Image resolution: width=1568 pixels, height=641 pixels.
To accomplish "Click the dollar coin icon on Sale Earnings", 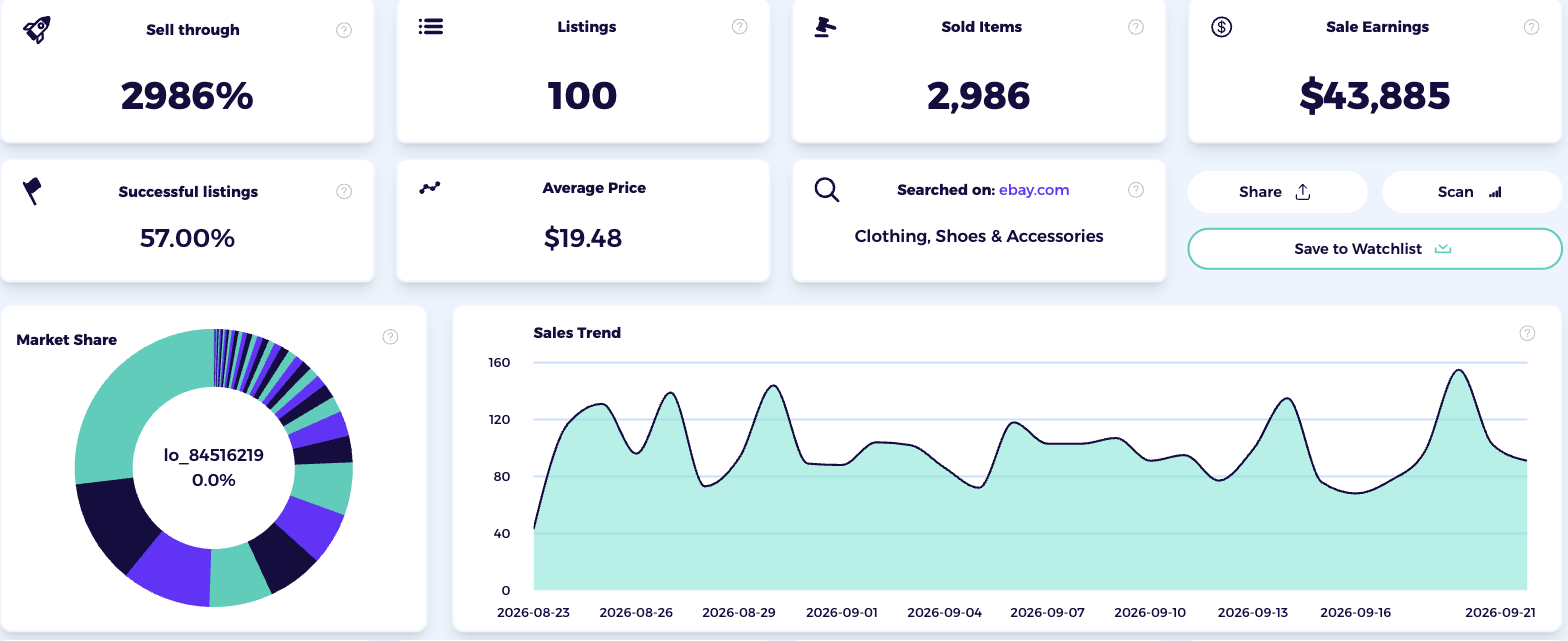I will (x=1221, y=27).
